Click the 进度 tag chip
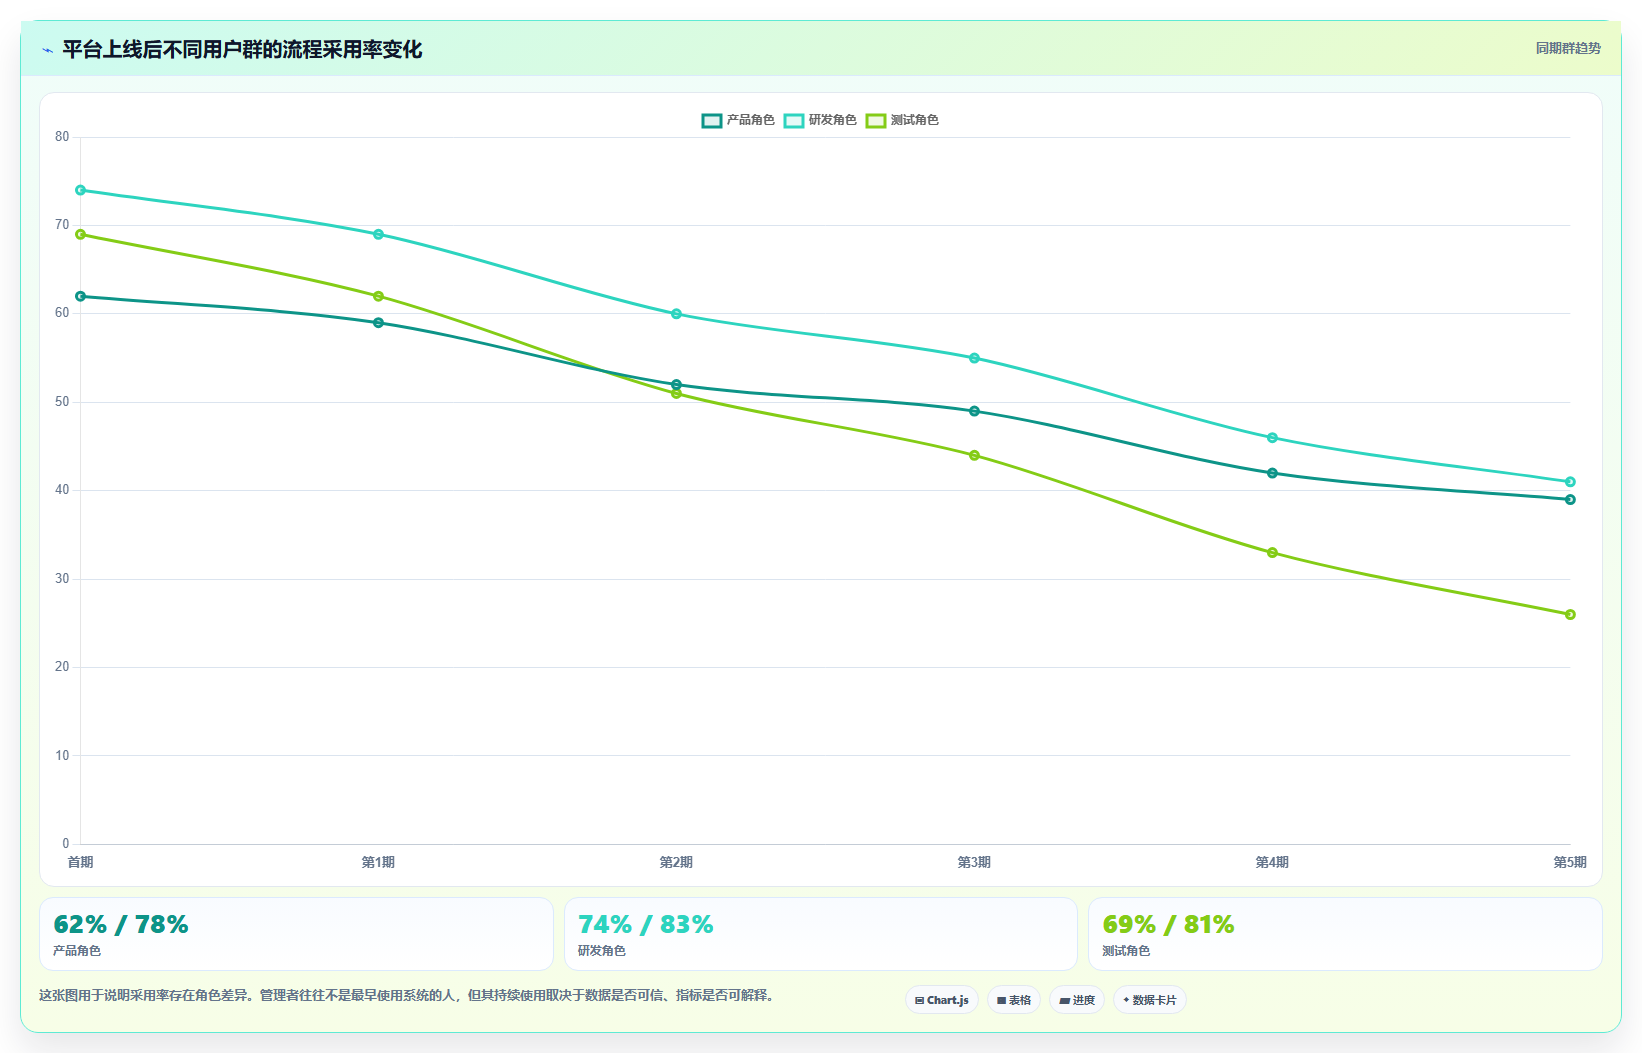This screenshot has width=1642, height=1053. pyautogui.click(x=1077, y=1000)
